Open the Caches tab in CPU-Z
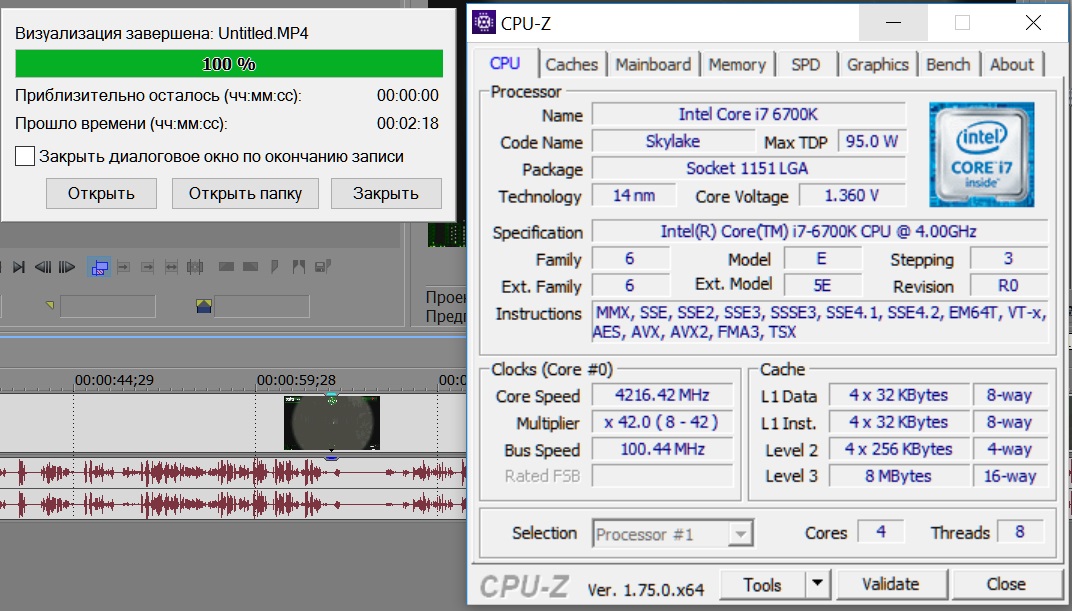Image resolution: width=1072 pixels, height=611 pixels. [572, 65]
